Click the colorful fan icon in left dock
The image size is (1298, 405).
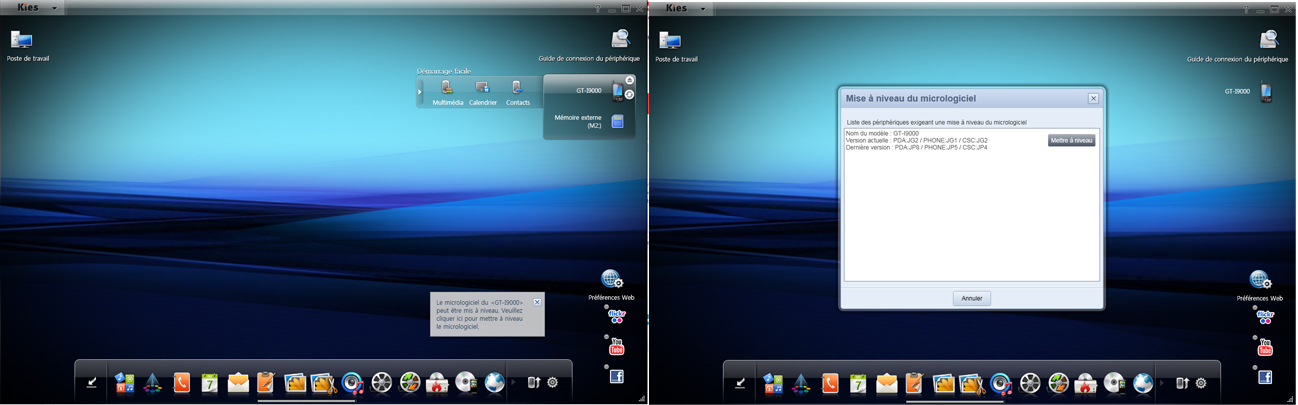point(152,382)
